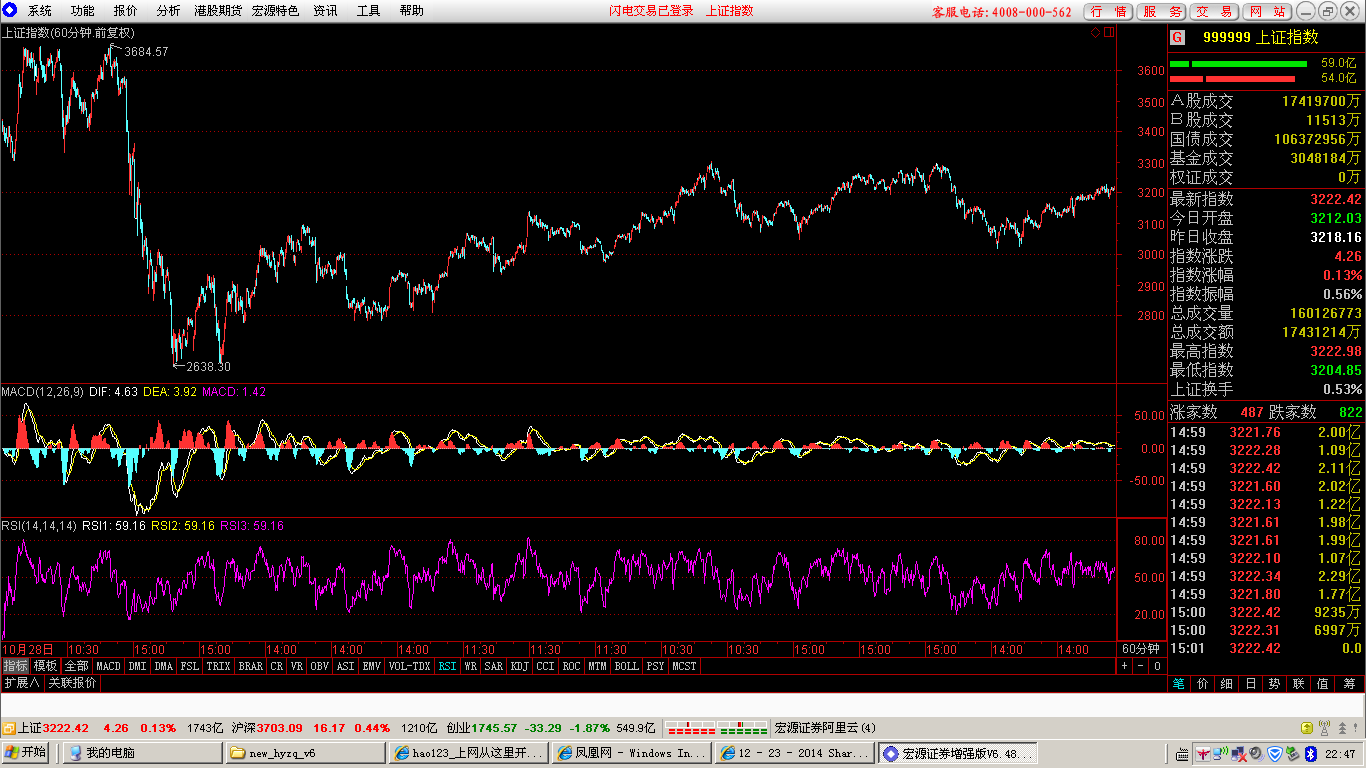The image size is (1366, 768).
Task: Select the 细 tab in quote panel
Action: click(x=1227, y=684)
